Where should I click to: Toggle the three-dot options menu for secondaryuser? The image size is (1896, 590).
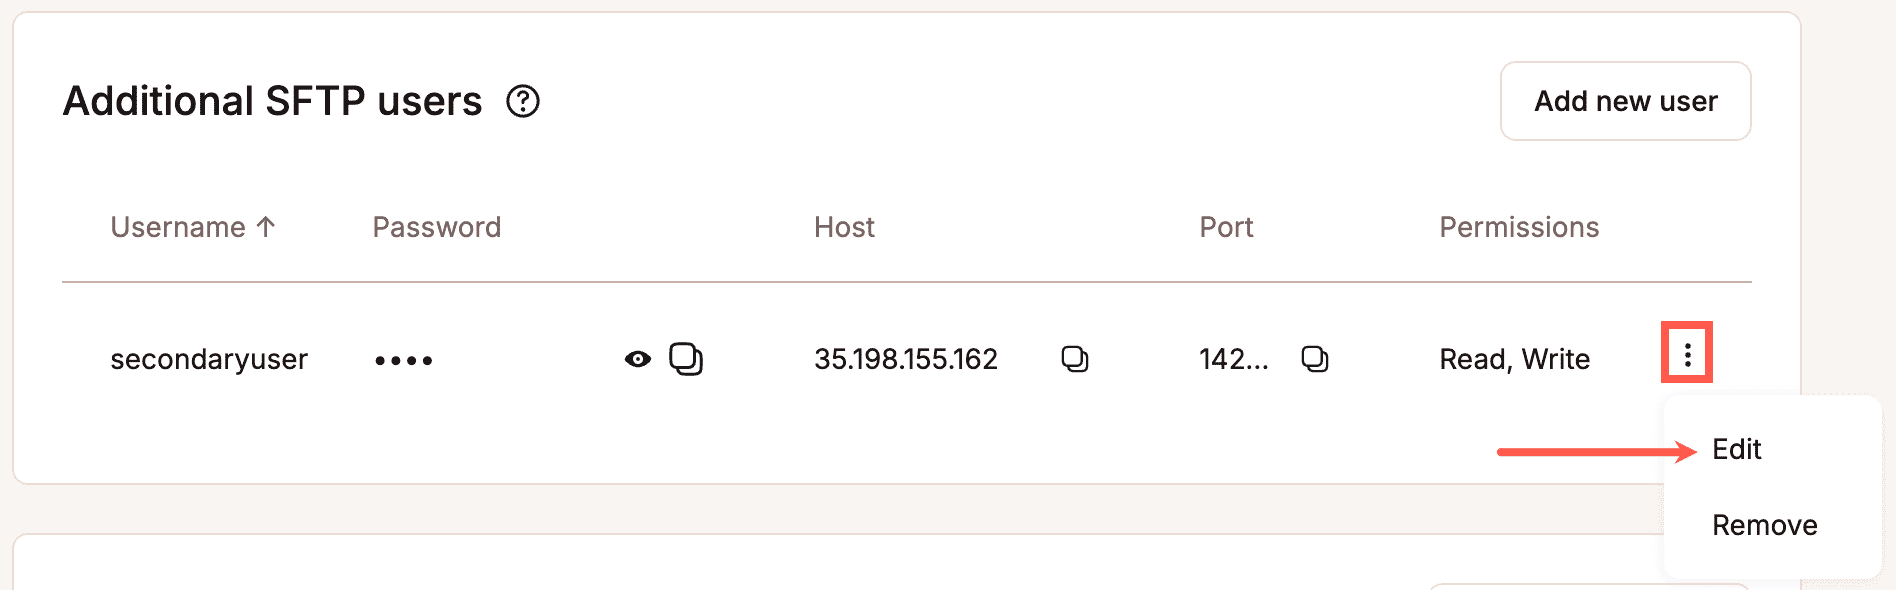(1687, 354)
